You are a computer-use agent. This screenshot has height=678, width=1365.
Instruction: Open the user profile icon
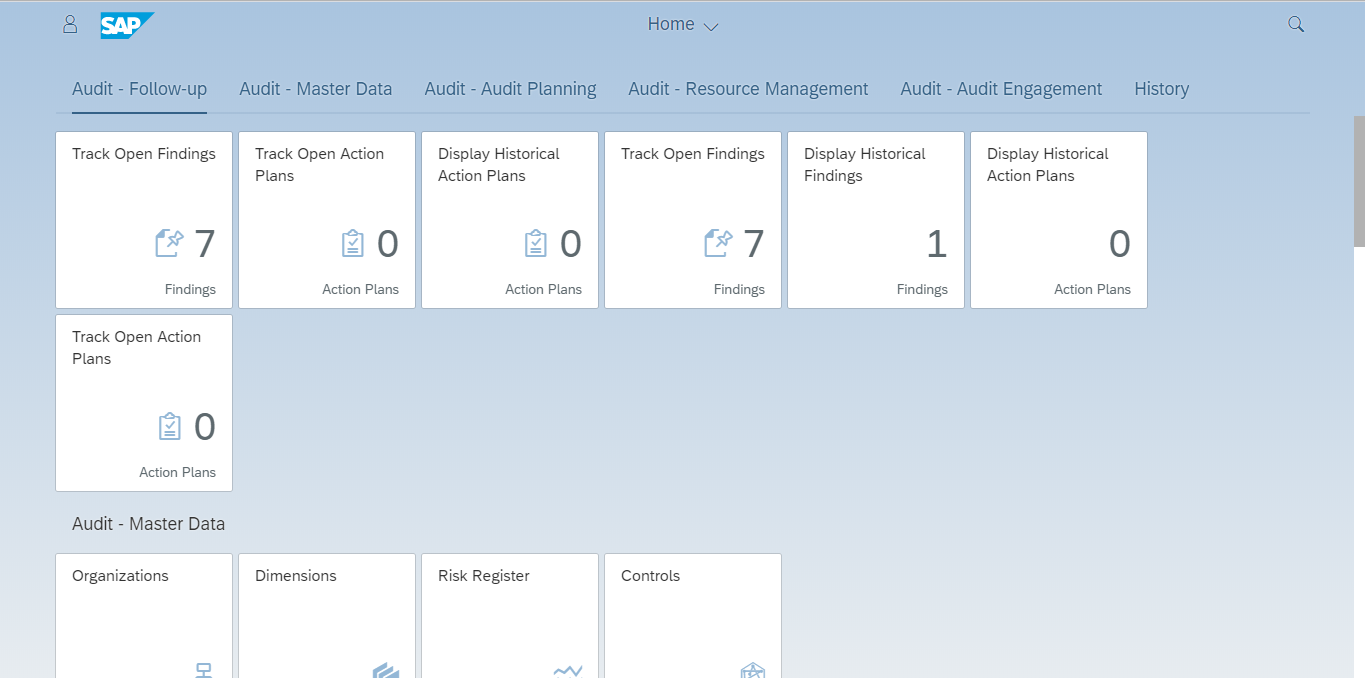pos(69,23)
